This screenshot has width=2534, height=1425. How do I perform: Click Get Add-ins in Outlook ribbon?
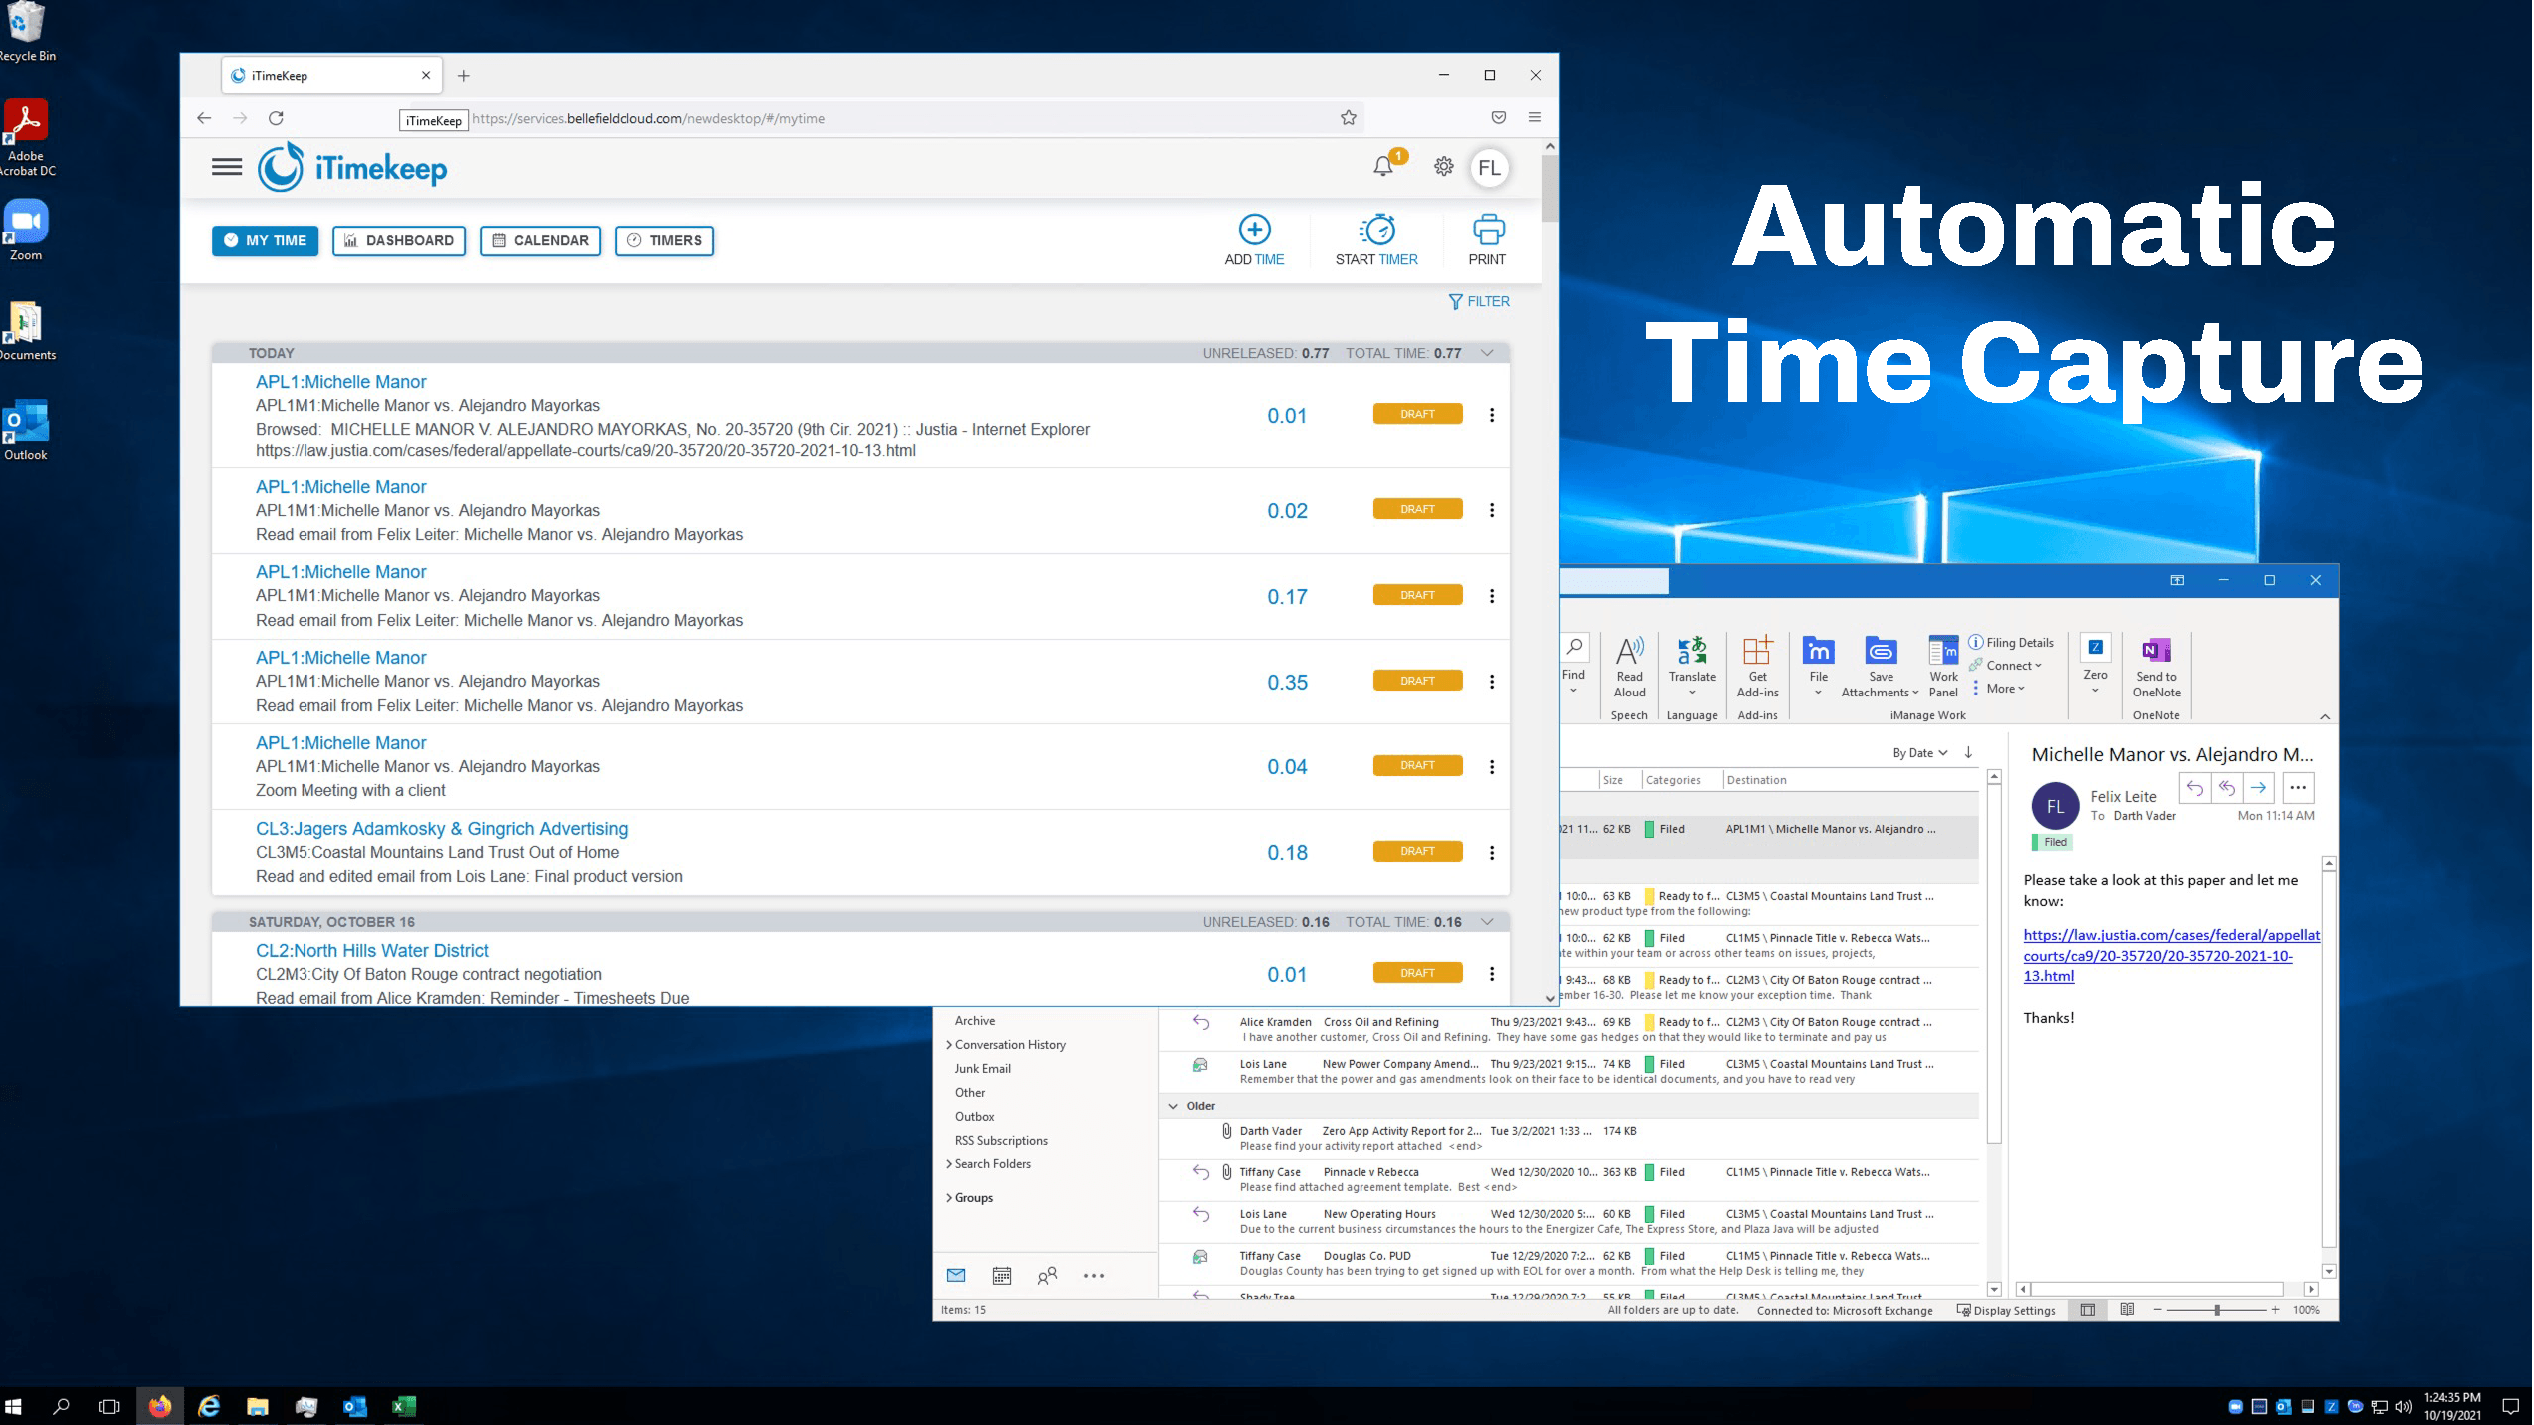tap(1757, 667)
